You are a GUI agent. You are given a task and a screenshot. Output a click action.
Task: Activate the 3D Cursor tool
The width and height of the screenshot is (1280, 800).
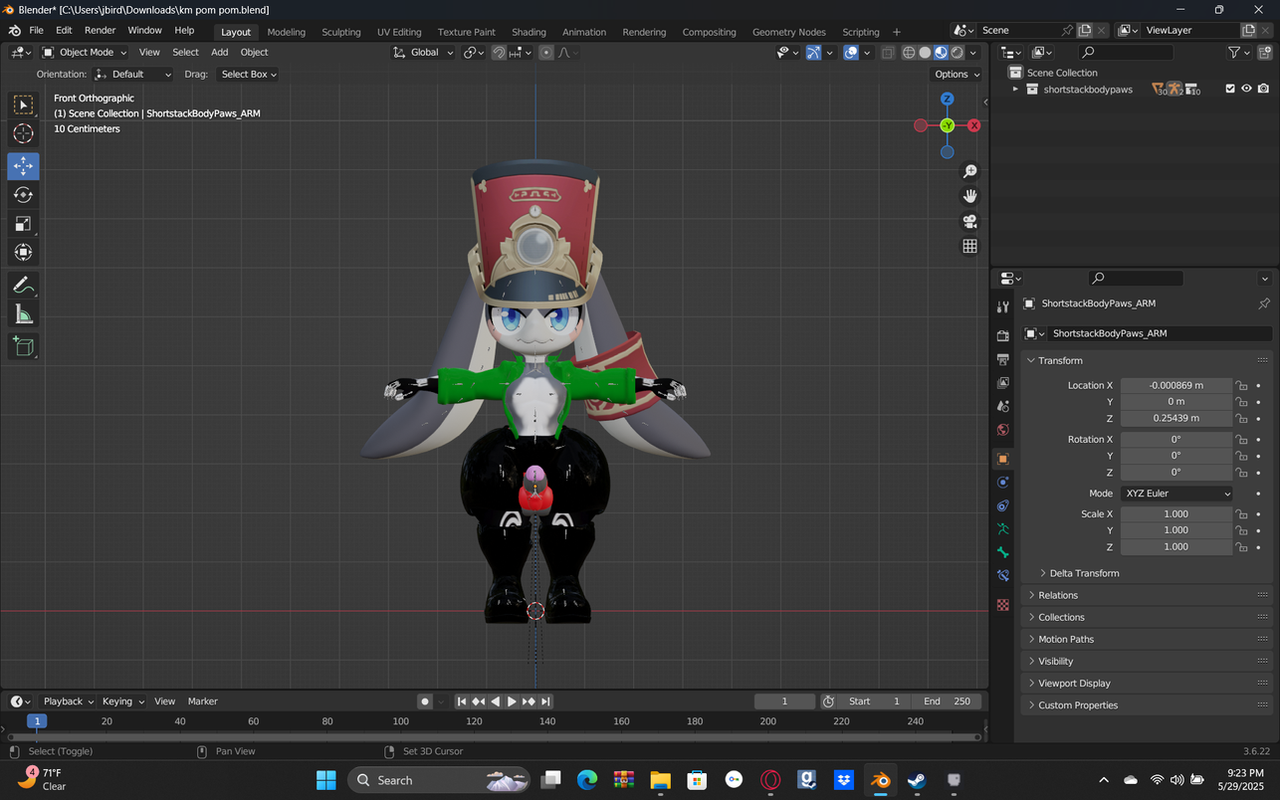(x=23, y=134)
